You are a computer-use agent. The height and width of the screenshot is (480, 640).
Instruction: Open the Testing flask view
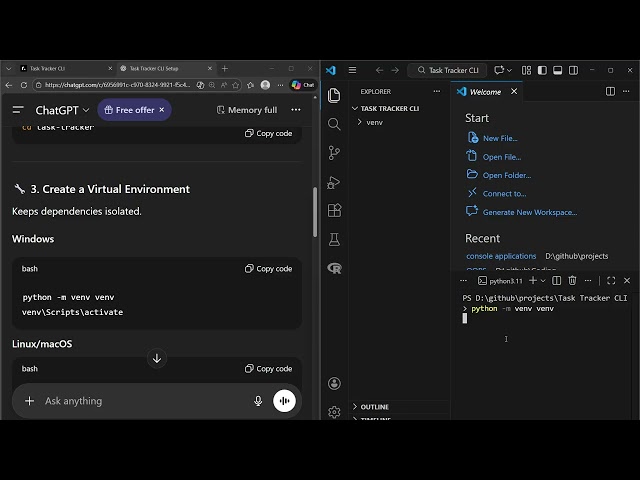[x=334, y=239]
